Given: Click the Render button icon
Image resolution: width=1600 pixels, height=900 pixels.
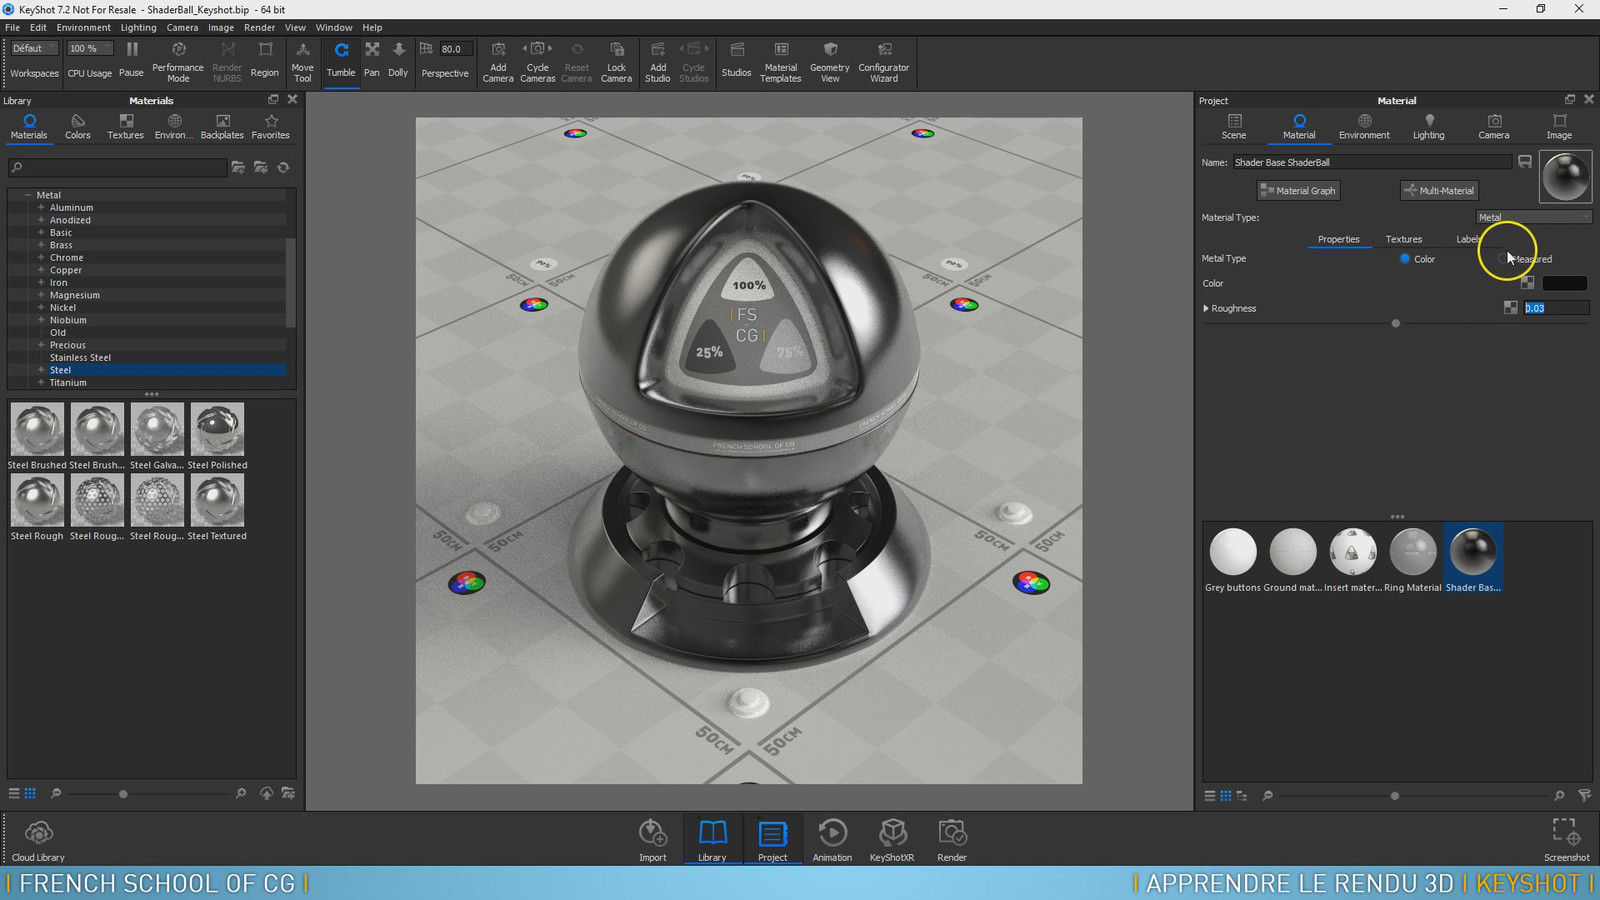Looking at the screenshot, I should point(952,840).
